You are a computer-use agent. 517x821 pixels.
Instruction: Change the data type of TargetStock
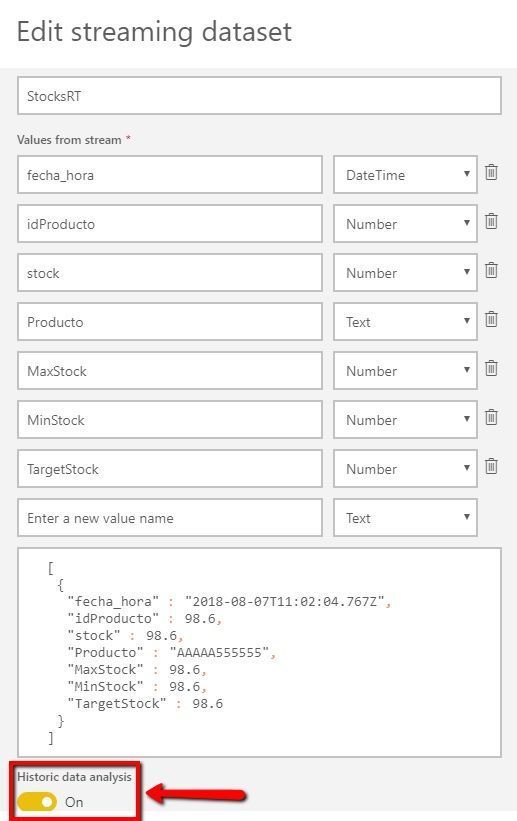405,469
